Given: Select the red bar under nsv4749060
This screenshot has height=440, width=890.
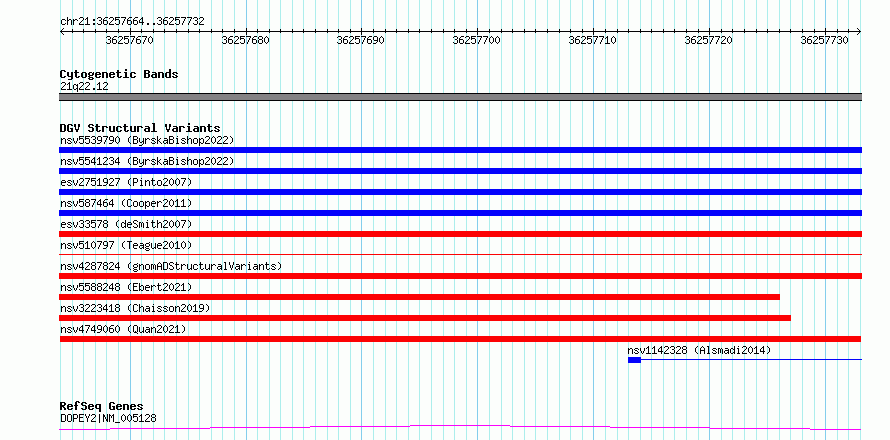Looking at the screenshot, I should pyautogui.click(x=460, y=339).
